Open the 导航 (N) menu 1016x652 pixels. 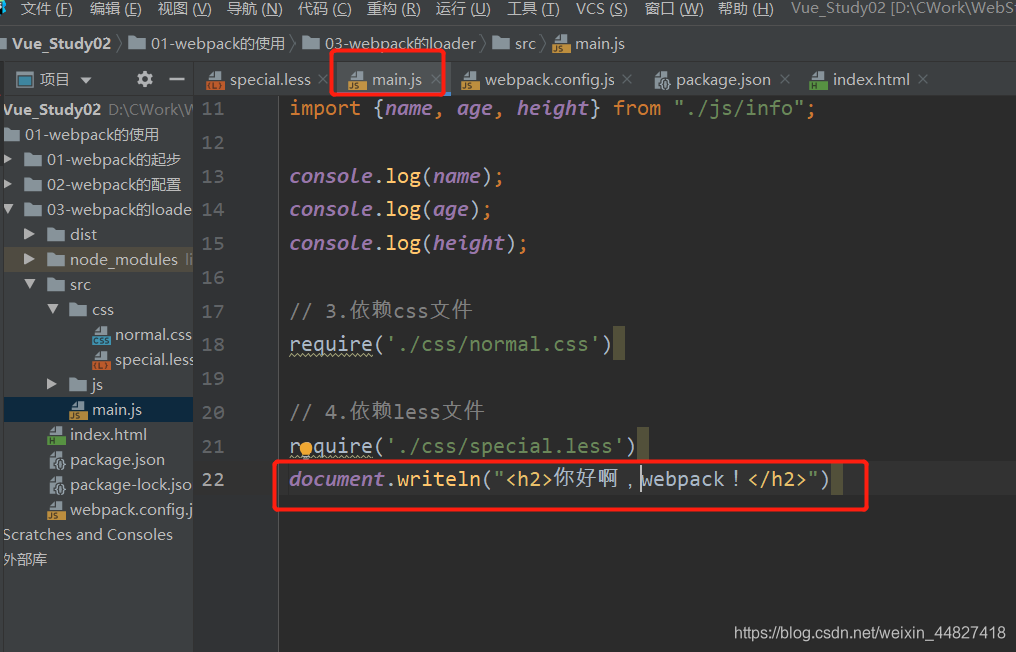tap(254, 9)
